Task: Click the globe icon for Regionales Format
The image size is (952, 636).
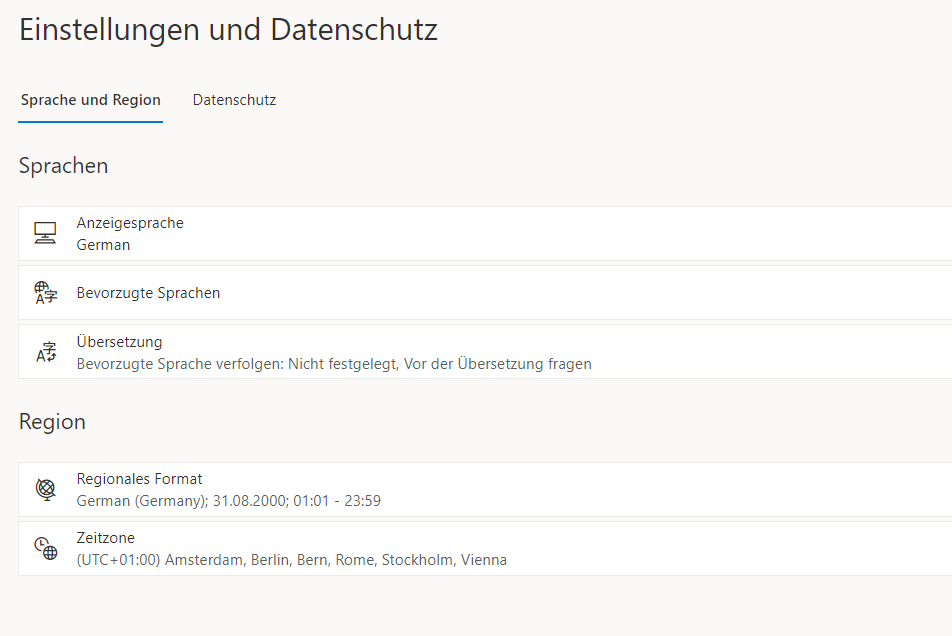Action: [46, 489]
